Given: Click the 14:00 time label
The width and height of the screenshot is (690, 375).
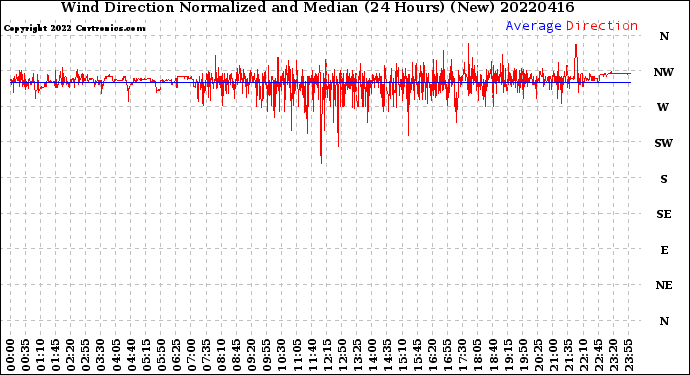Looking at the screenshot, I should 372,355.
